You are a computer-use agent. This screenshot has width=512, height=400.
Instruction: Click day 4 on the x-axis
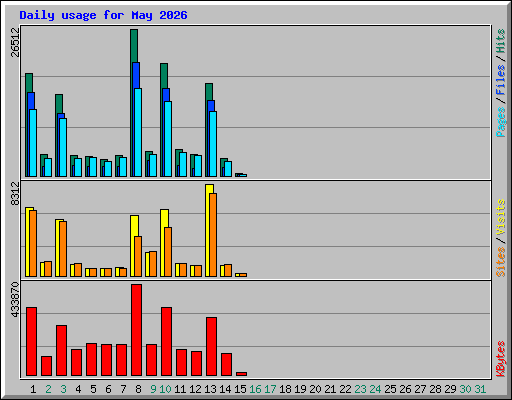tap(78, 389)
